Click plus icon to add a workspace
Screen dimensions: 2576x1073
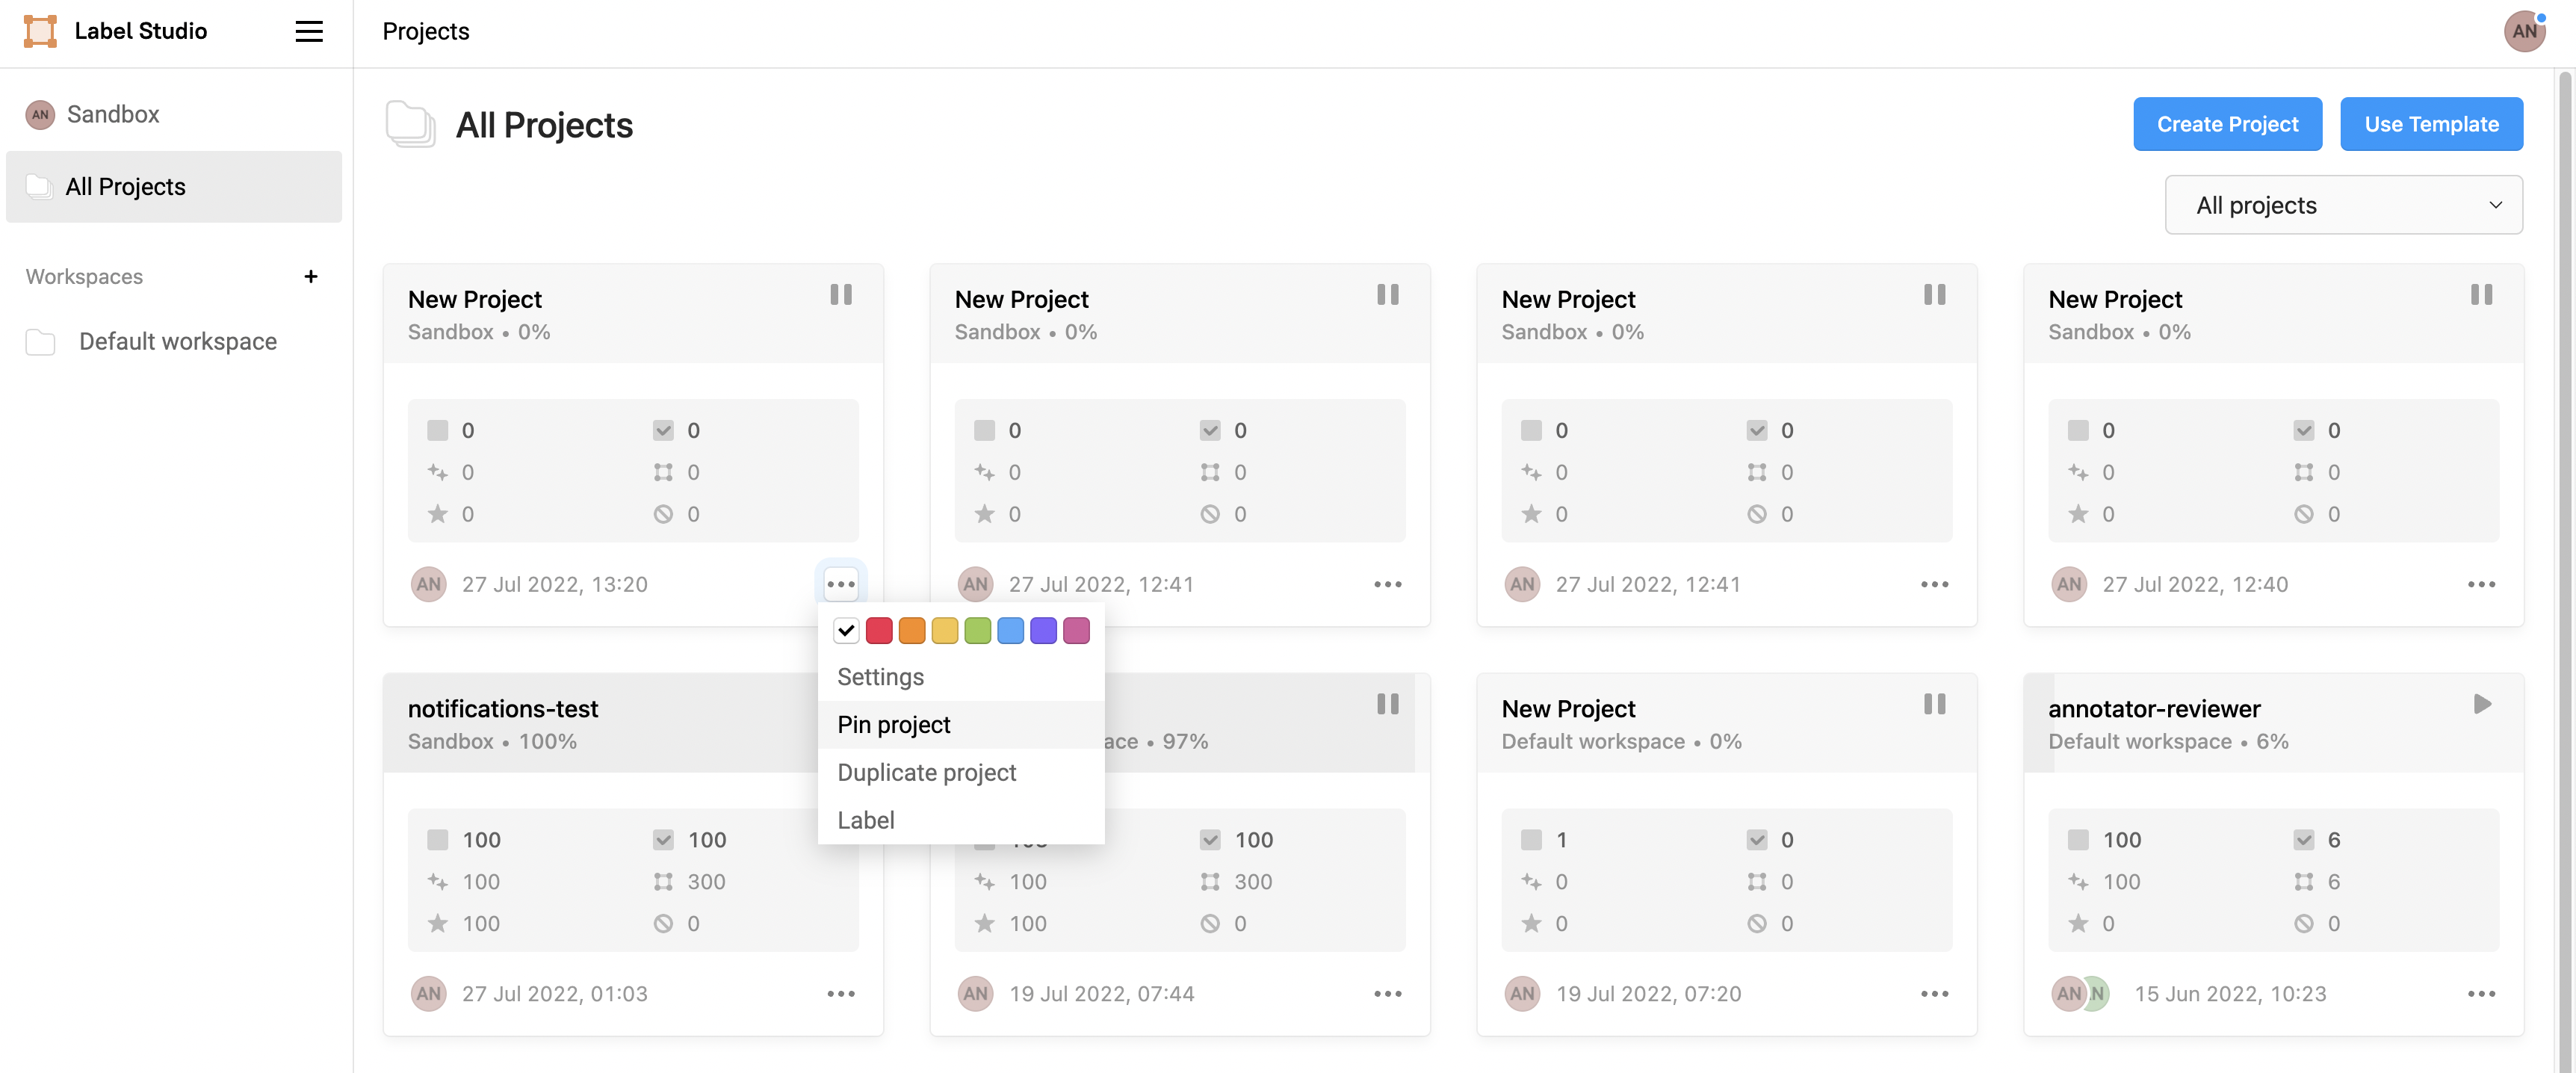(311, 276)
